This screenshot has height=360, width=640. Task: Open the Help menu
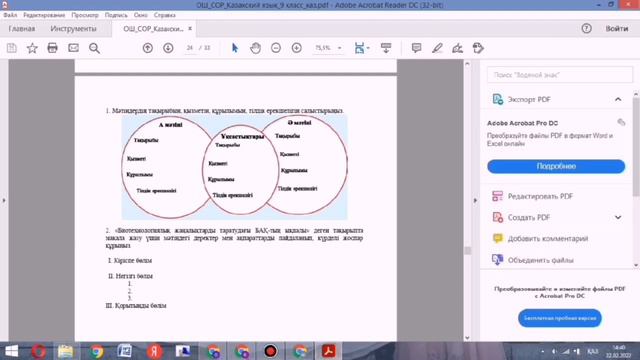tap(164, 15)
